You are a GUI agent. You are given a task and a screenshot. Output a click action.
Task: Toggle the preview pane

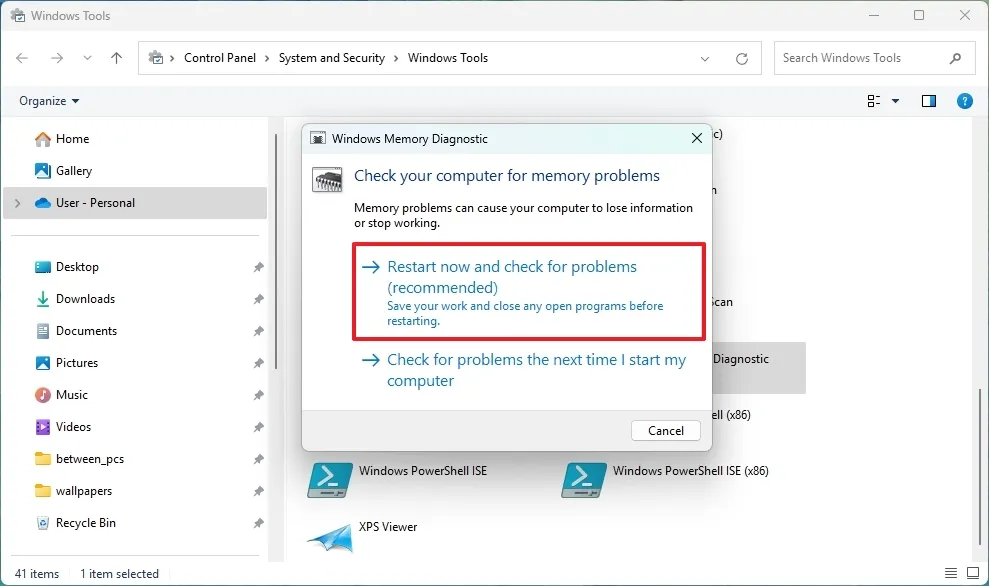tap(928, 101)
